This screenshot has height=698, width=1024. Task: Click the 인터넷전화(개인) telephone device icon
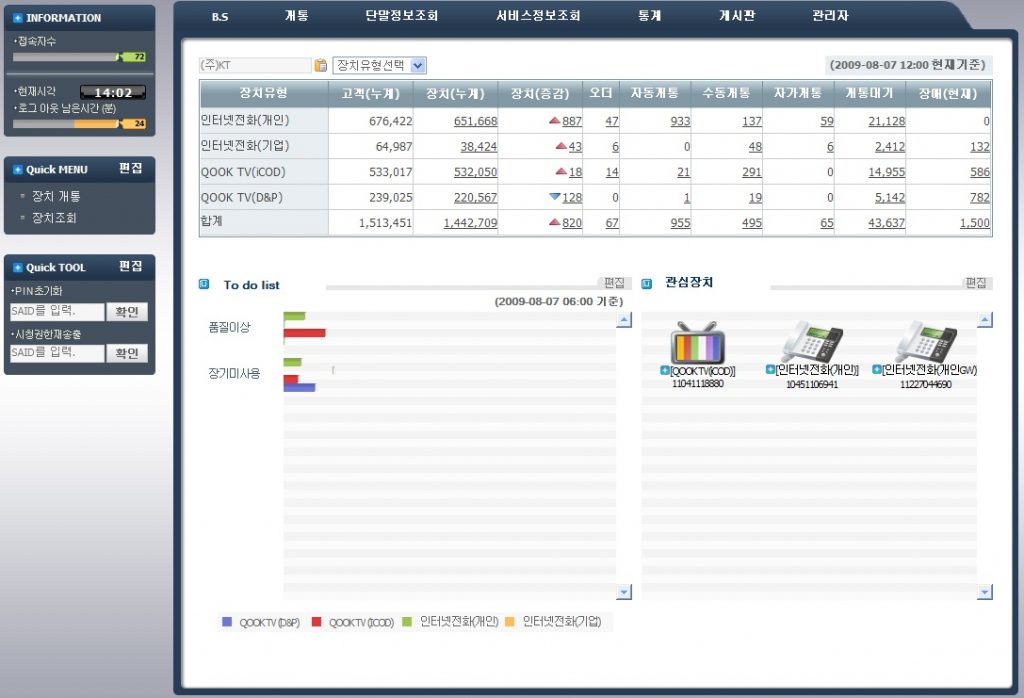tap(811, 343)
